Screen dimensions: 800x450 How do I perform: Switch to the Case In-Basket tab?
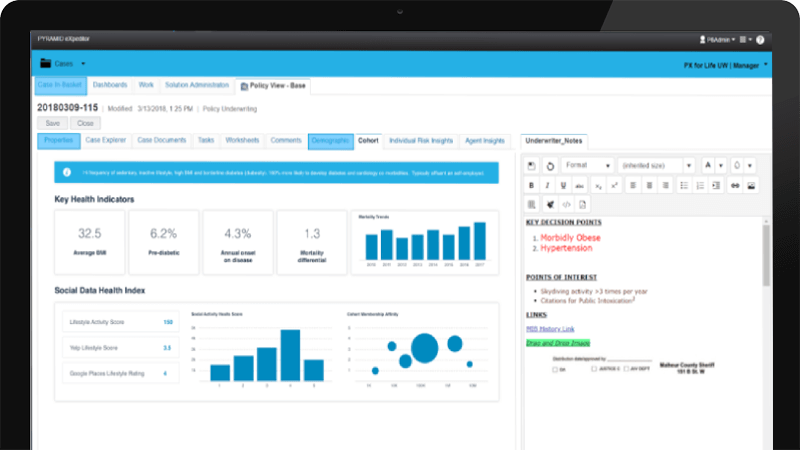60,85
